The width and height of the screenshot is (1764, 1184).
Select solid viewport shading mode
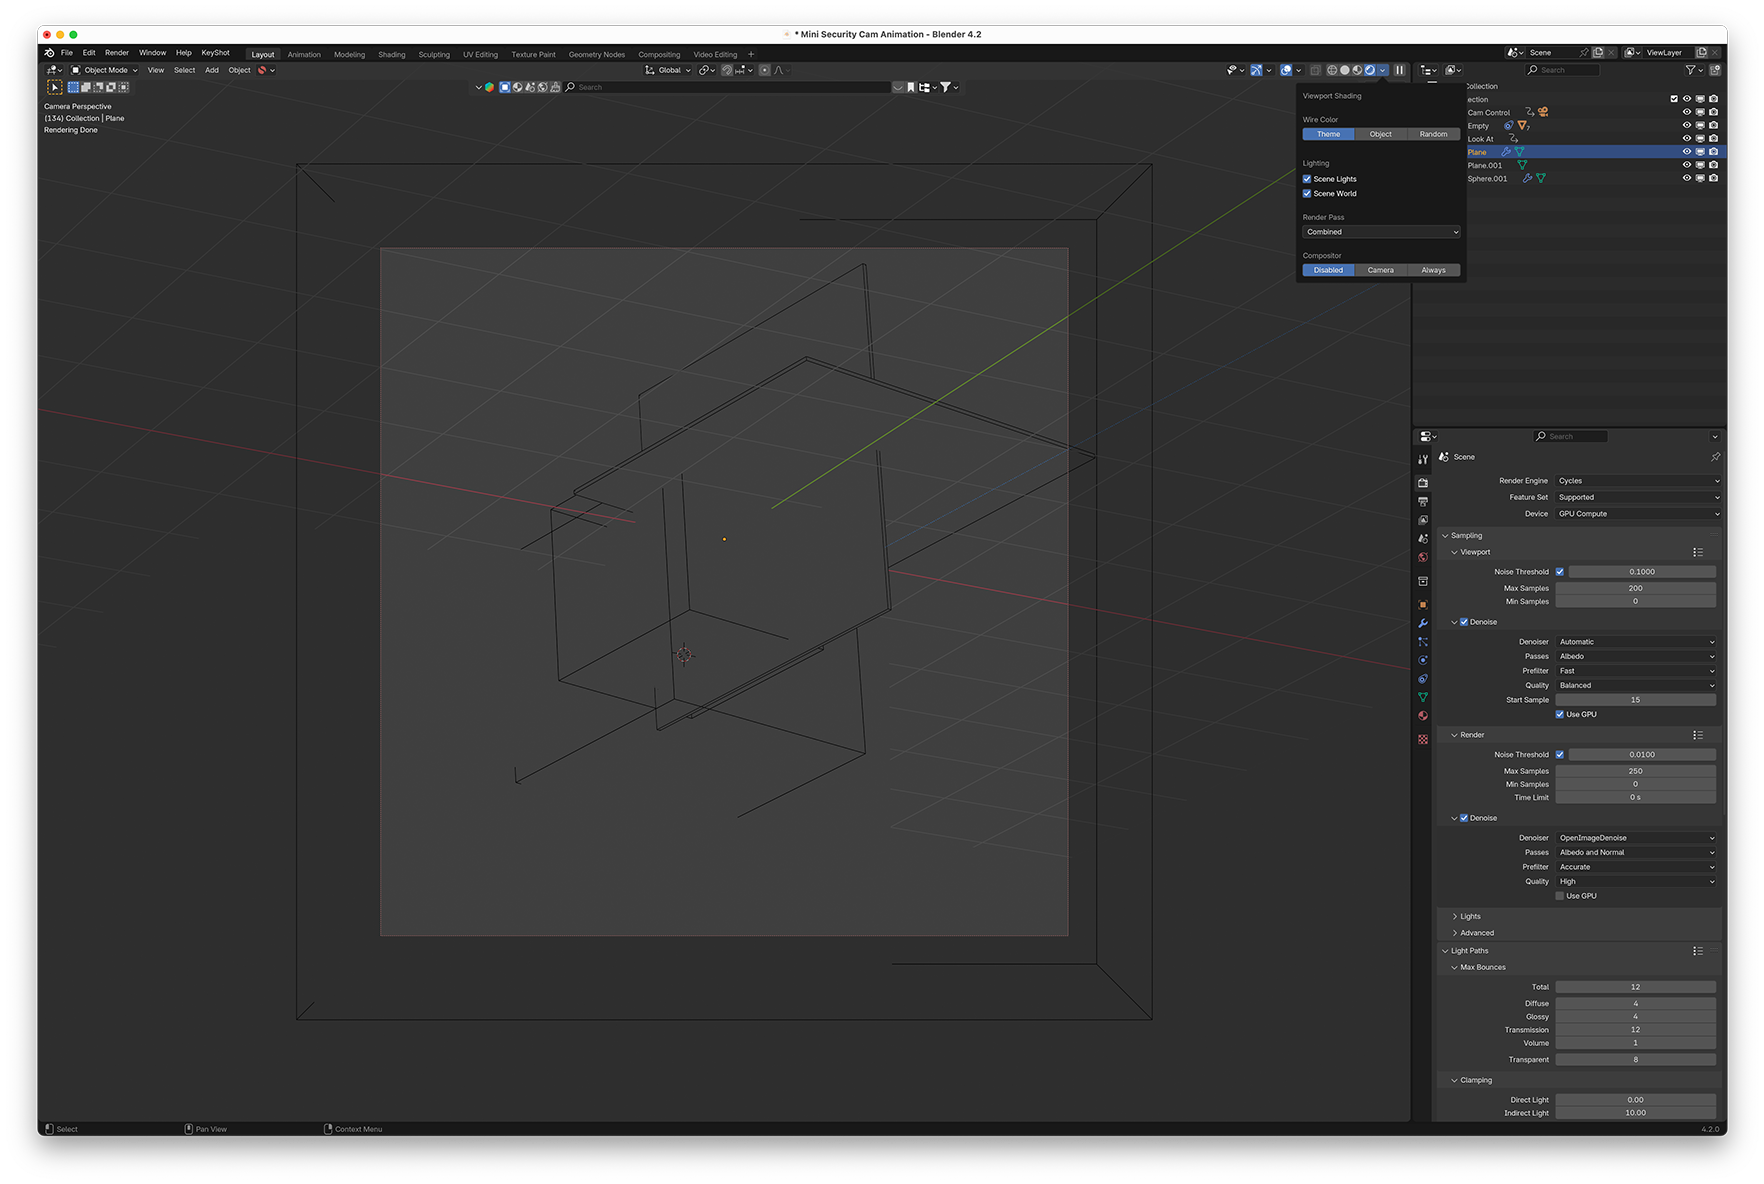1345,70
